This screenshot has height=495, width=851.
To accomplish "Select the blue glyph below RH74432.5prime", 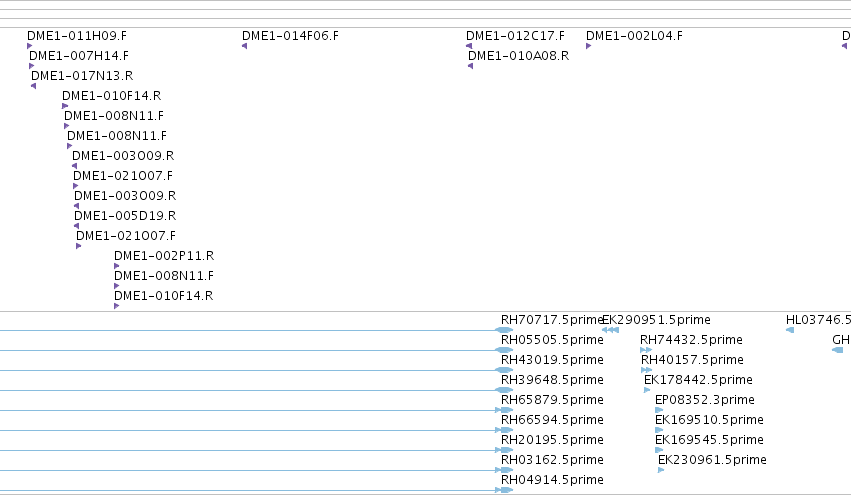I will pos(646,350).
